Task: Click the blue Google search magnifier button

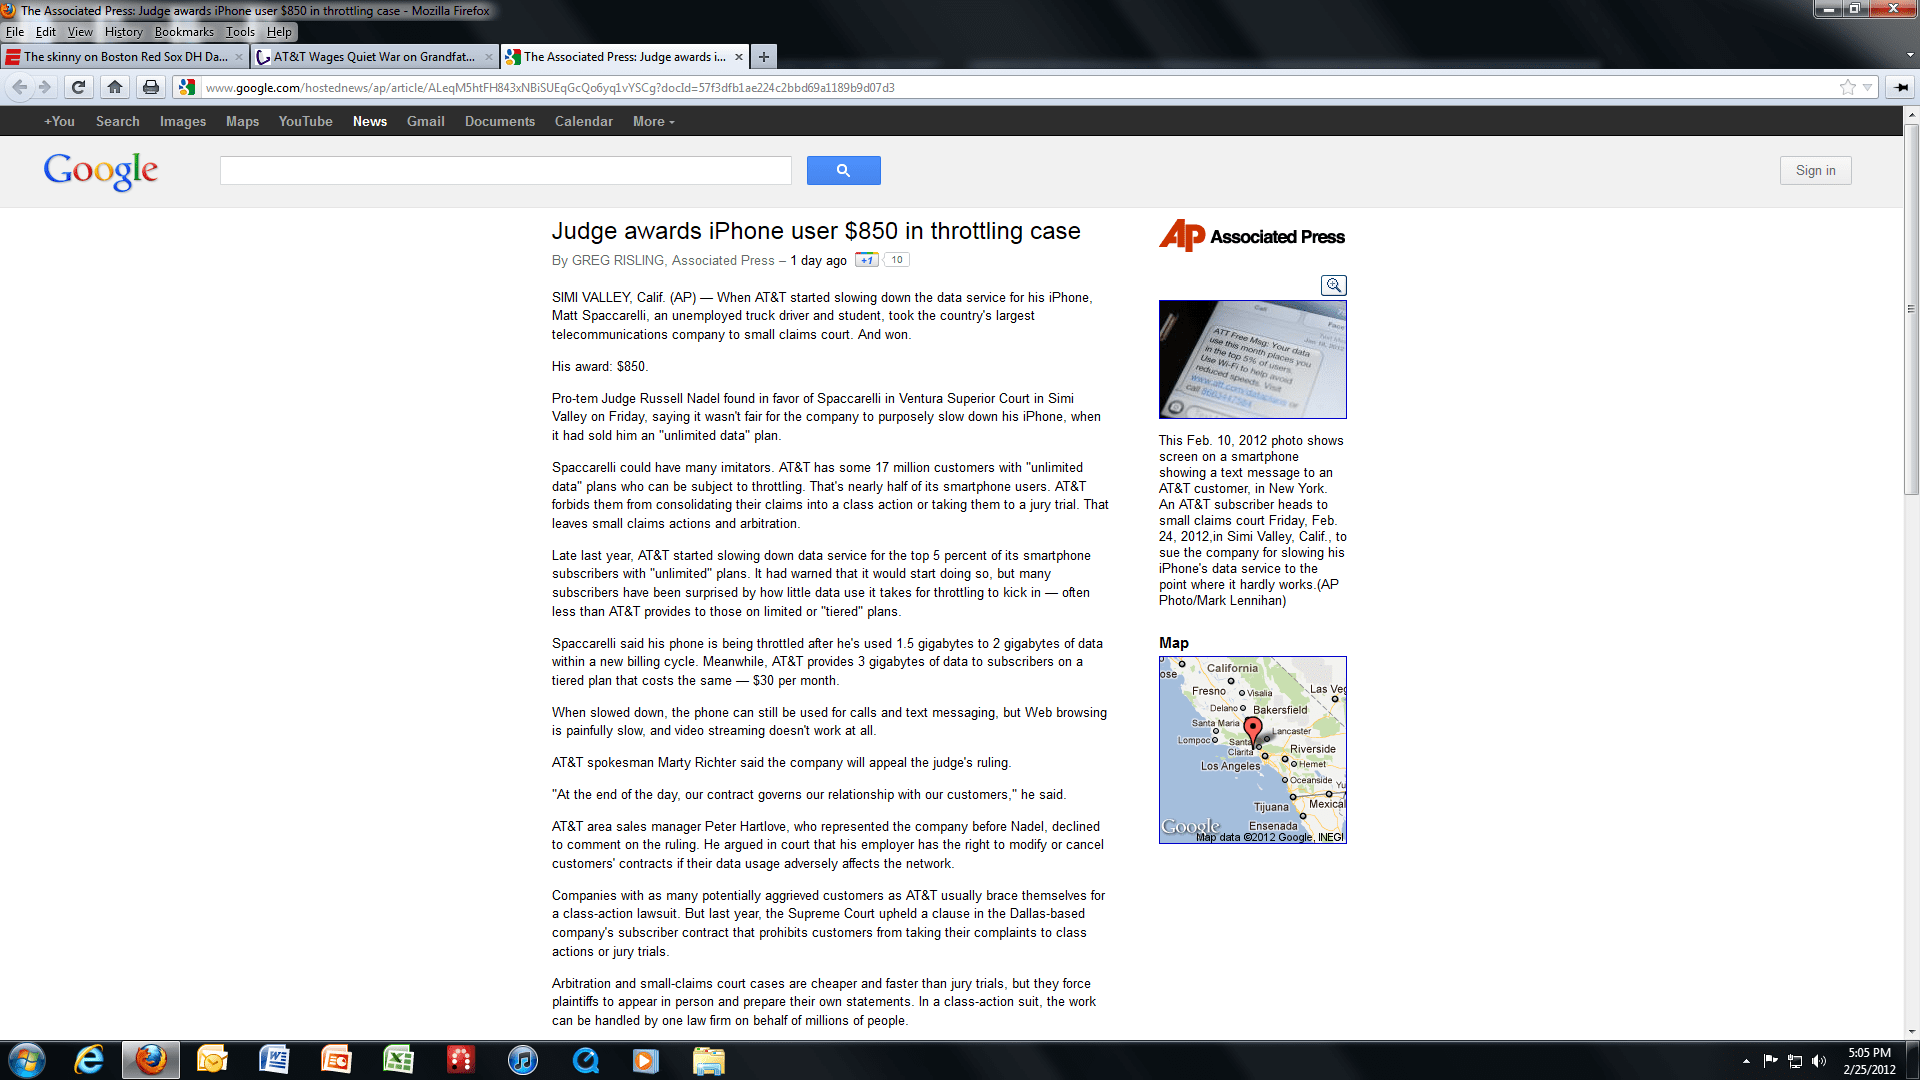Action: (843, 170)
